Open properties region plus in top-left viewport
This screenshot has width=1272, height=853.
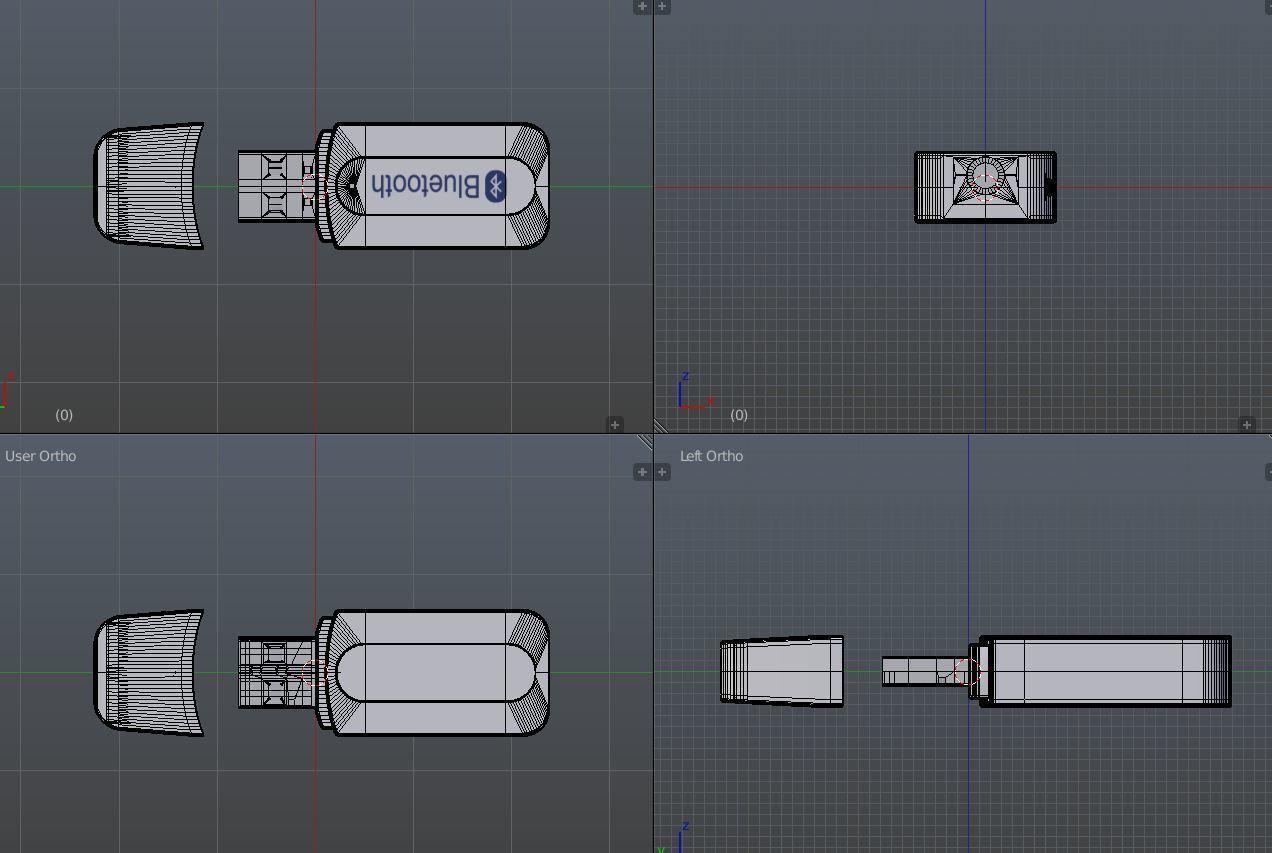642,7
